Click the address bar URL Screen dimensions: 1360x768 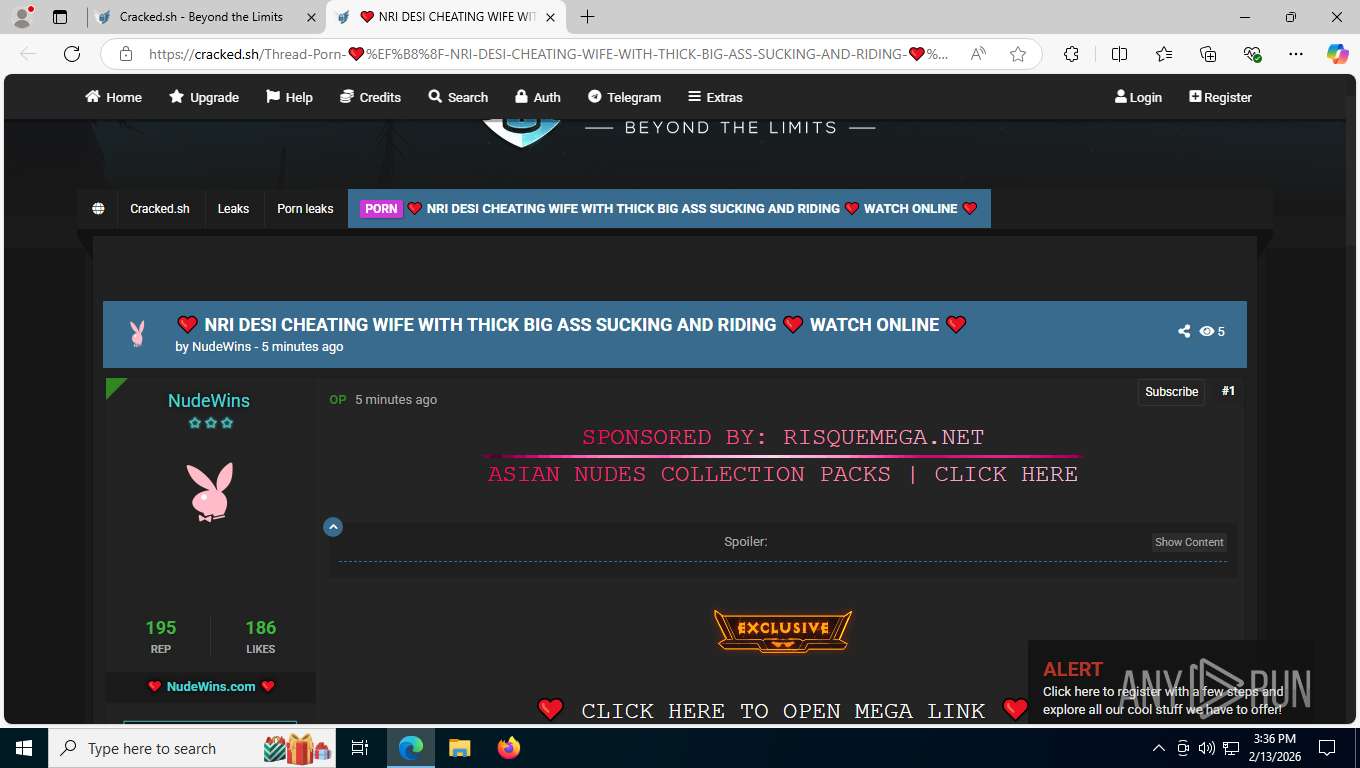click(548, 54)
